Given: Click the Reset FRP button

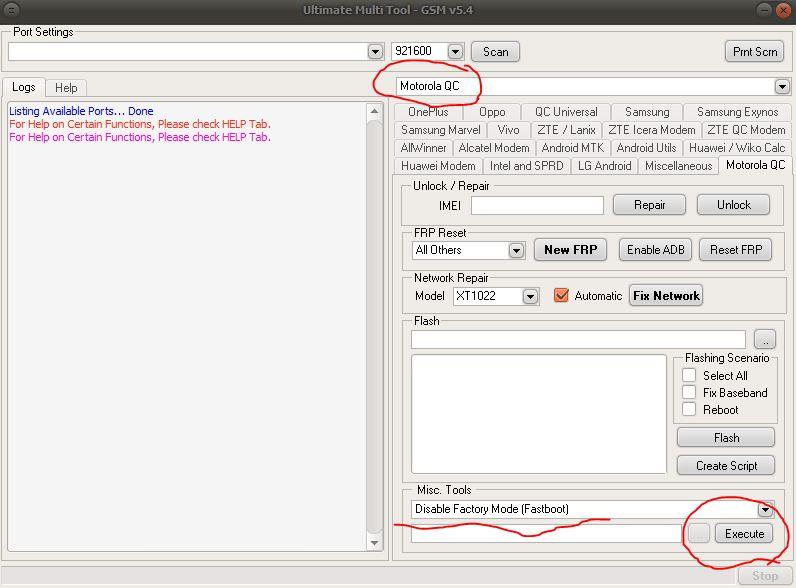Looking at the screenshot, I should coord(736,250).
